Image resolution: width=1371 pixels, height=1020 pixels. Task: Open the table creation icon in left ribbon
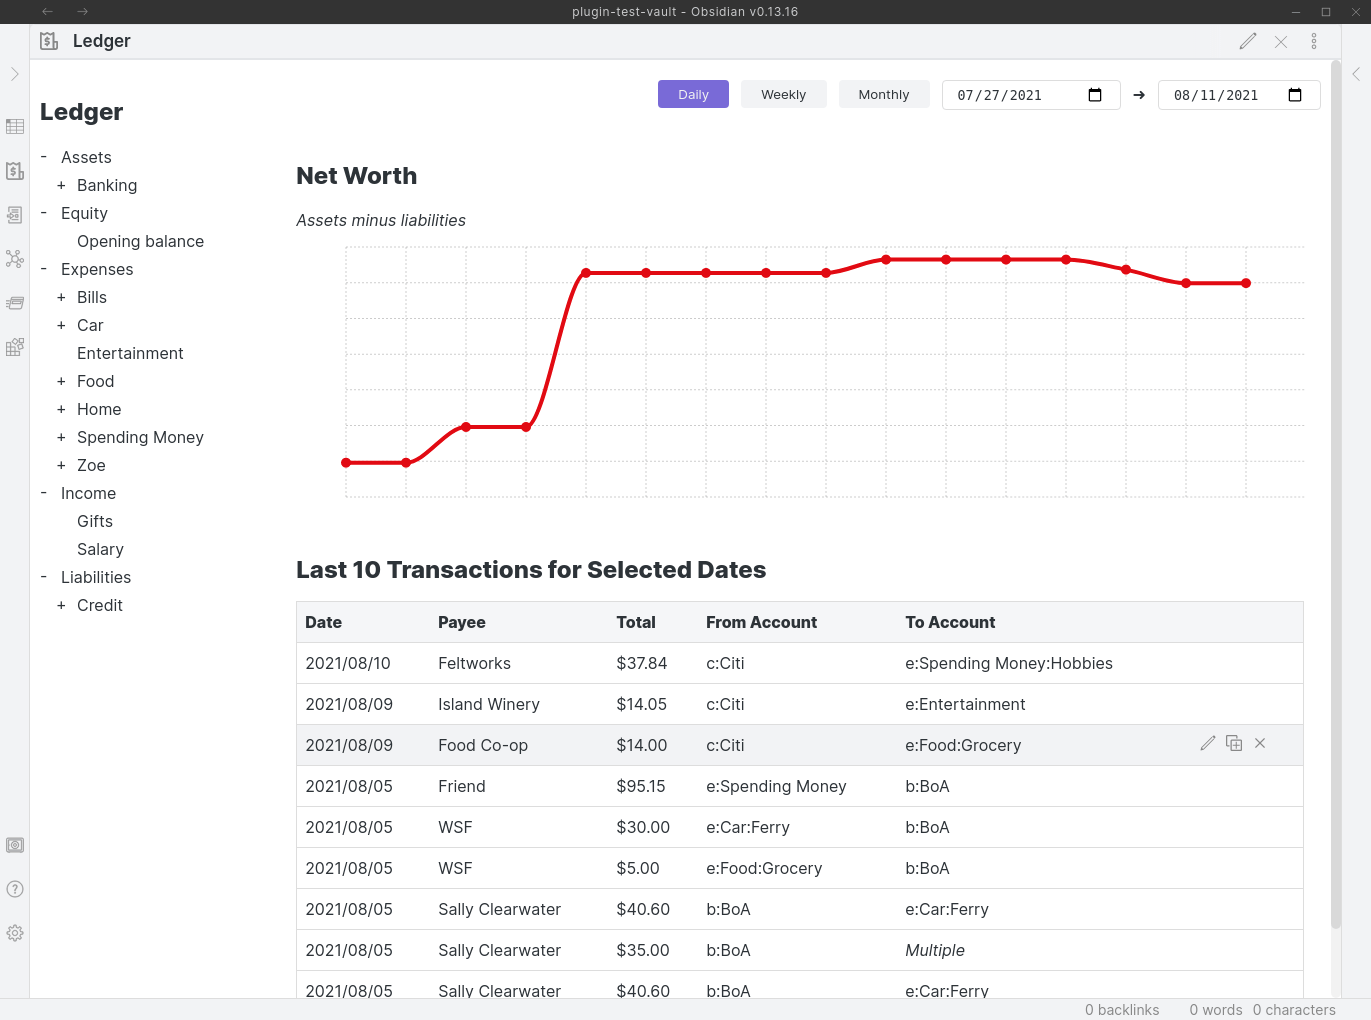(x=15, y=126)
